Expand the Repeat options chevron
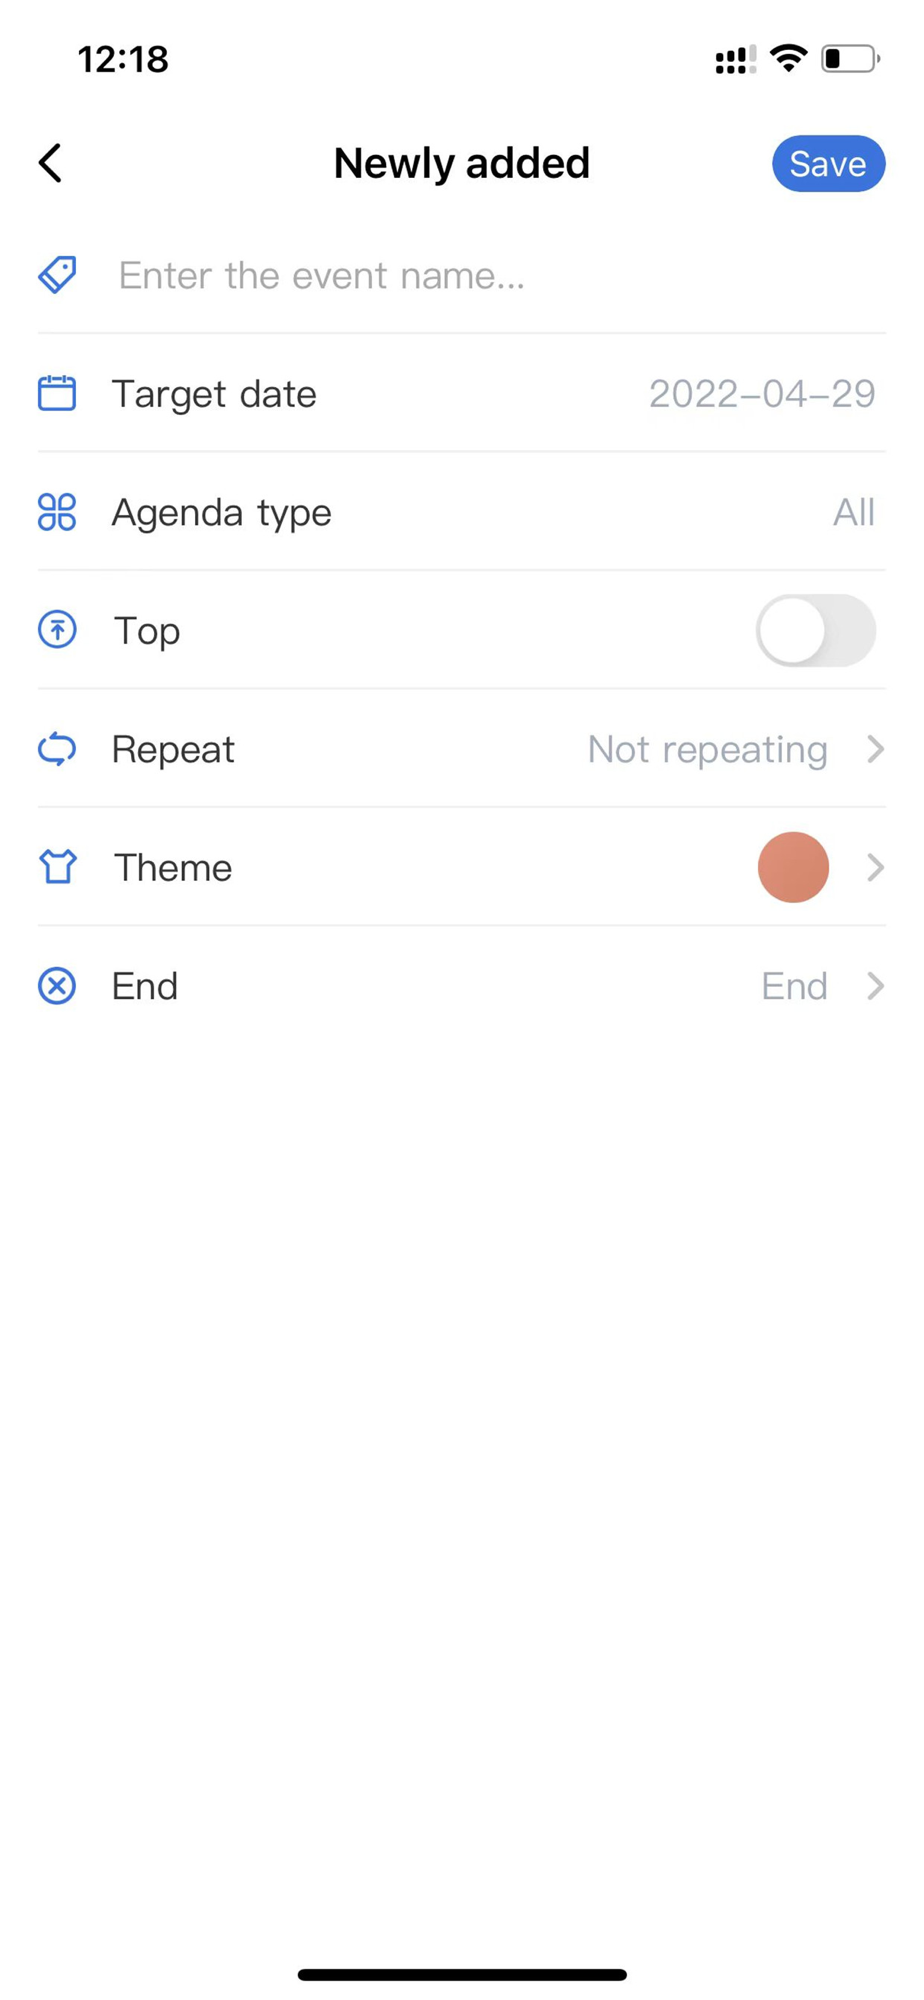The width and height of the screenshot is (924, 2000). [x=875, y=749]
